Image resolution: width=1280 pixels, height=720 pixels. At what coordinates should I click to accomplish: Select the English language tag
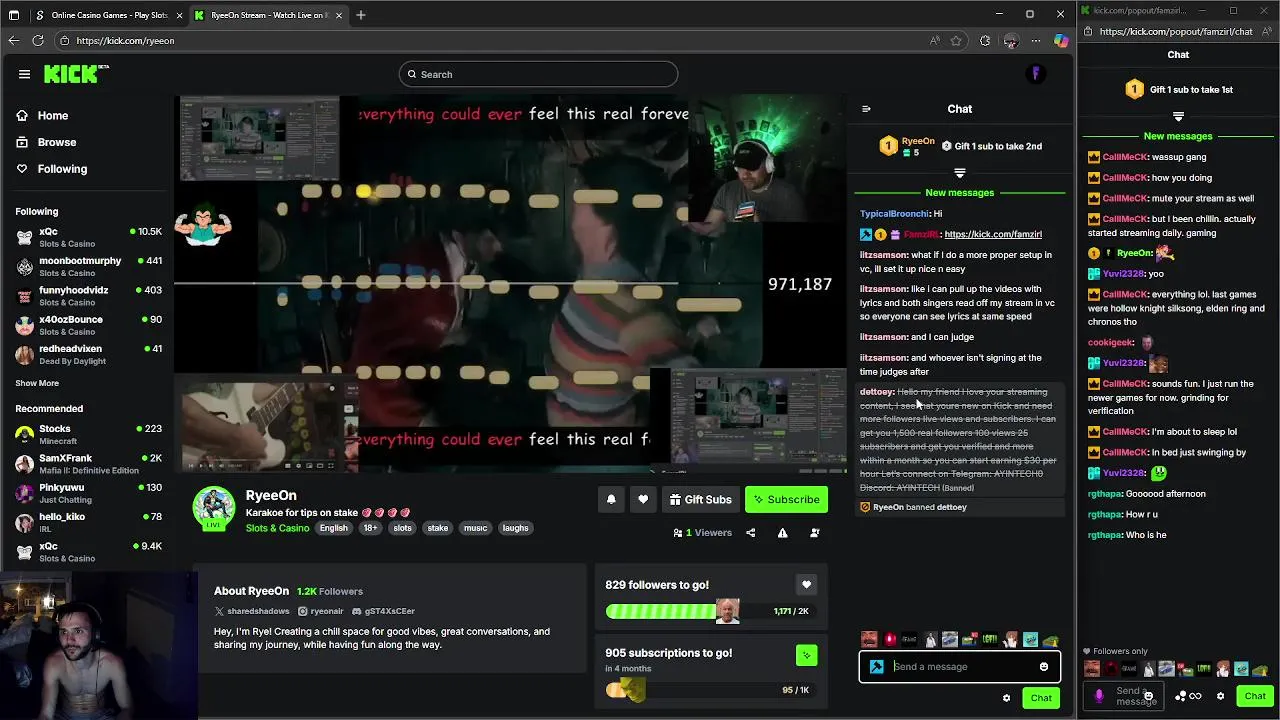(x=334, y=528)
